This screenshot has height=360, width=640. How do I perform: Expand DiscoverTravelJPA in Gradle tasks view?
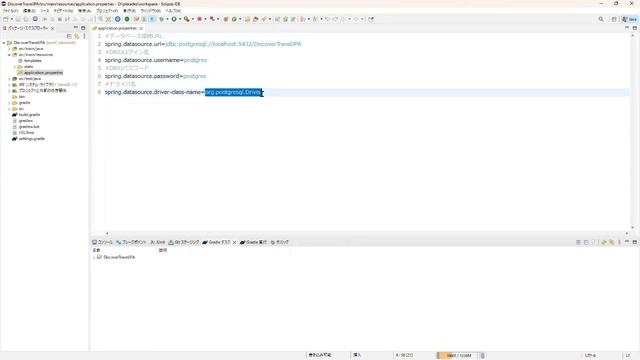click(x=94, y=258)
